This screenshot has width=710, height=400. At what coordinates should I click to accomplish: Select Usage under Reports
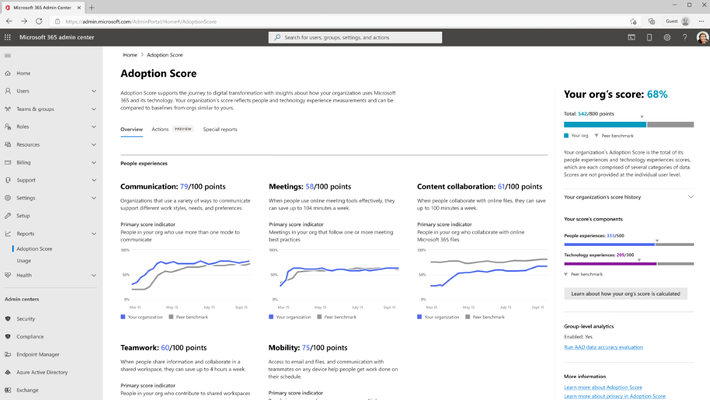(24, 260)
